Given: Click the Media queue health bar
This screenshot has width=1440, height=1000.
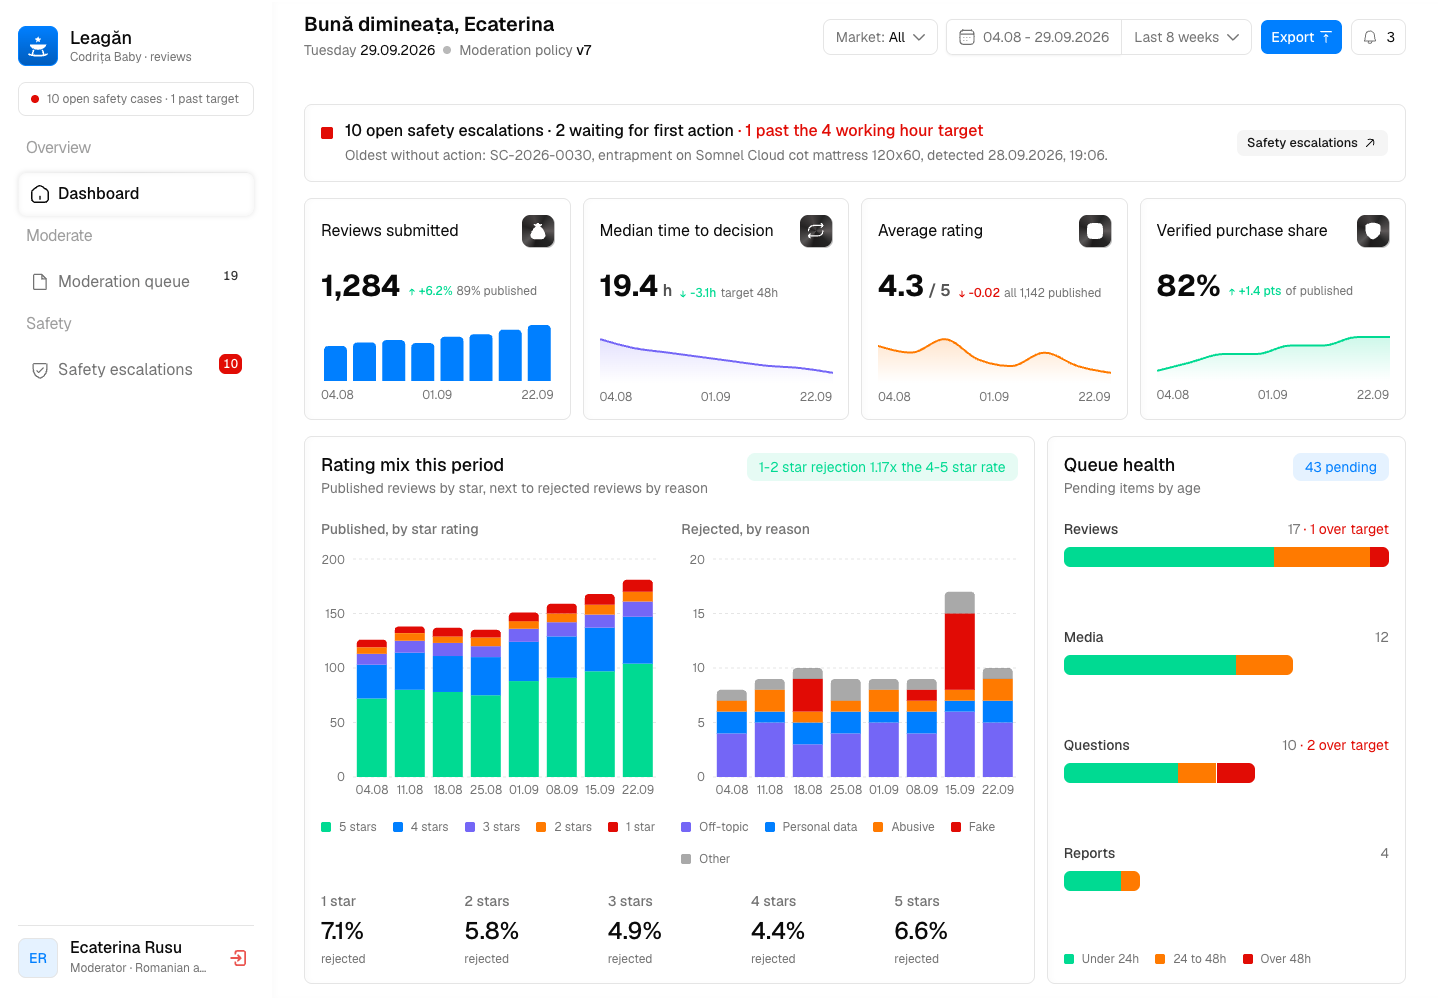Looking at the screenshot, I should (1178, 665).
